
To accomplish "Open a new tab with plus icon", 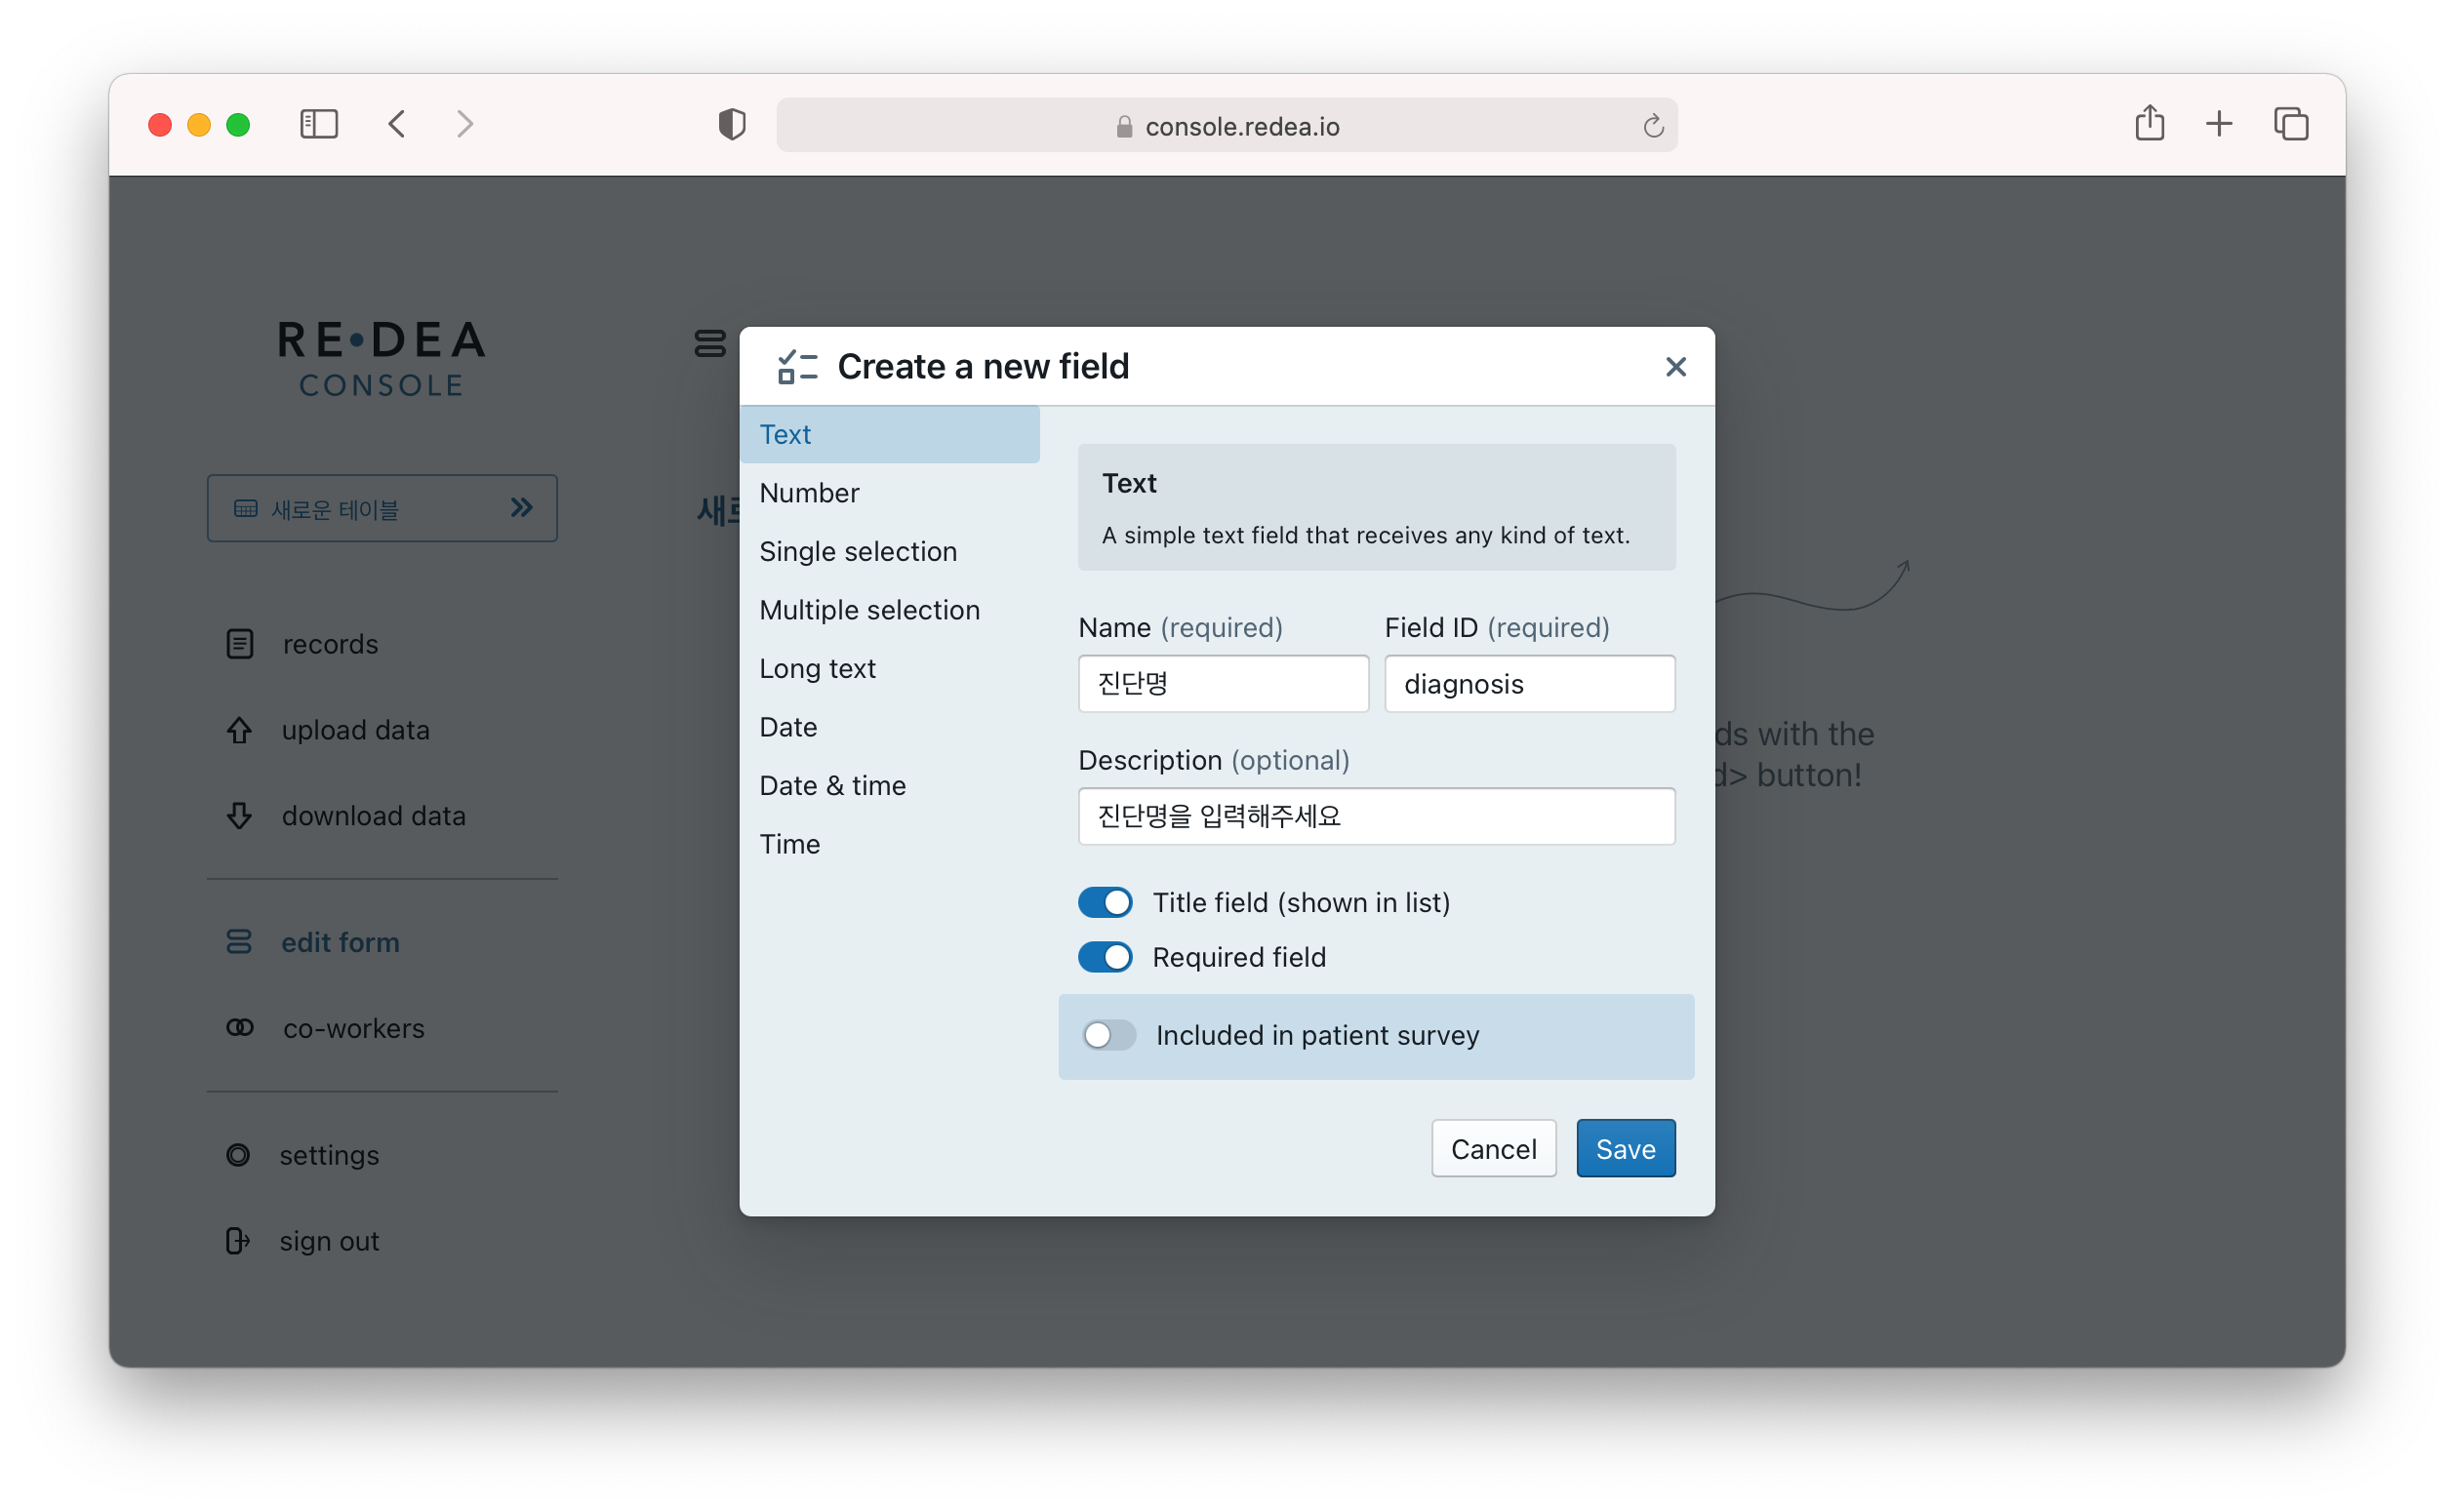I will coord(2219,124).
